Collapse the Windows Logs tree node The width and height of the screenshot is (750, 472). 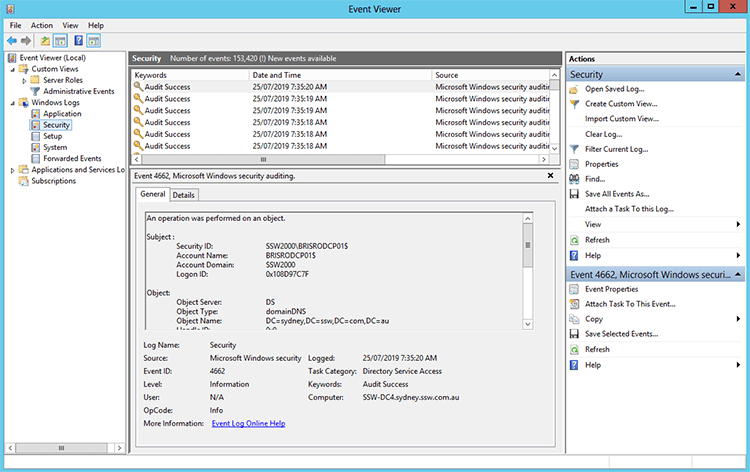tap(11, 102)
